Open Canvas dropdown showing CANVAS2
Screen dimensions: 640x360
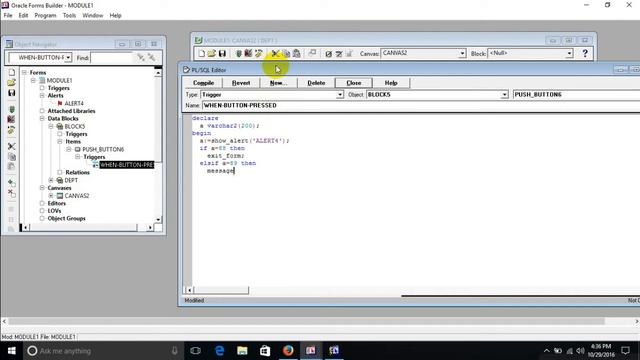[x=462, y=53]
